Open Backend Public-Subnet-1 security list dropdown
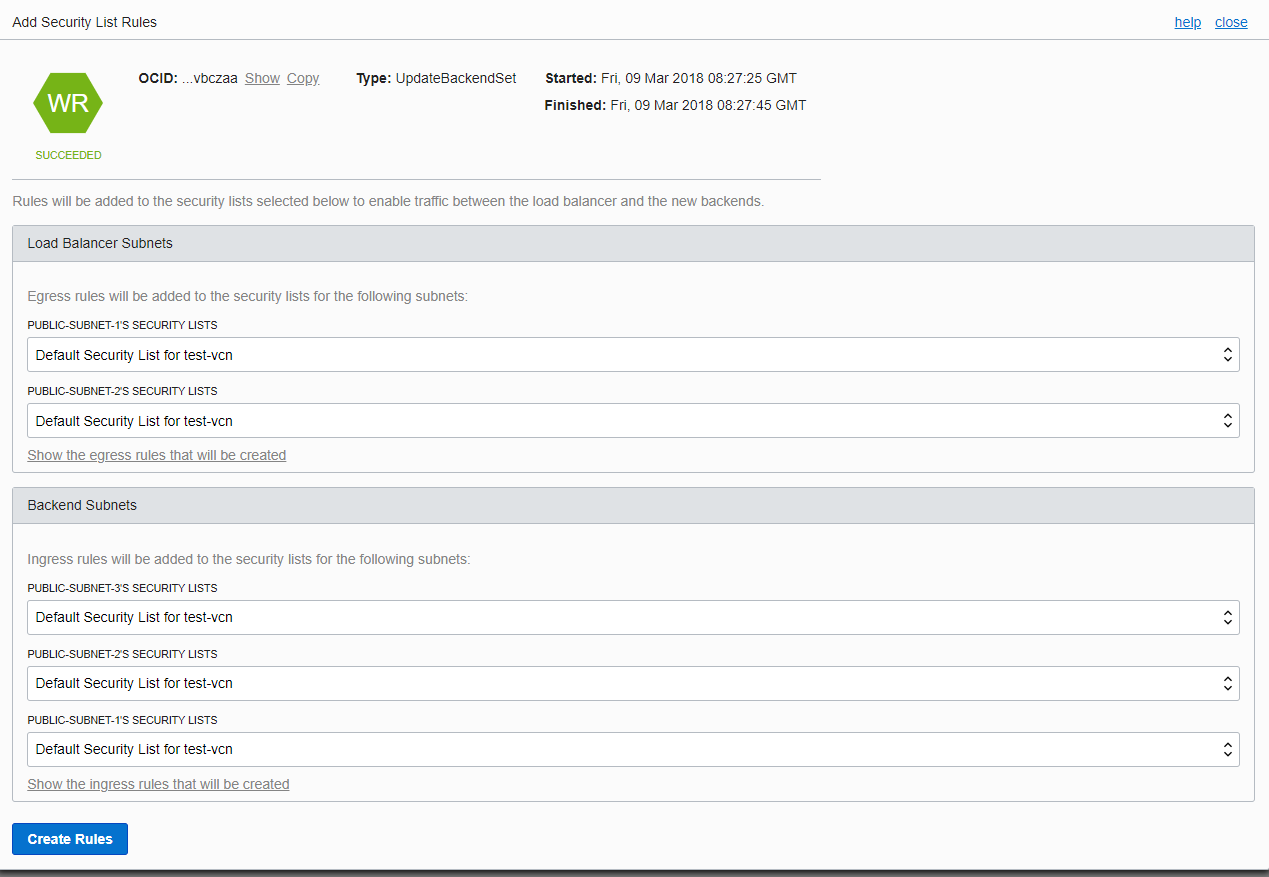This screenshot has width=1269, height=877. click(633, 749)
